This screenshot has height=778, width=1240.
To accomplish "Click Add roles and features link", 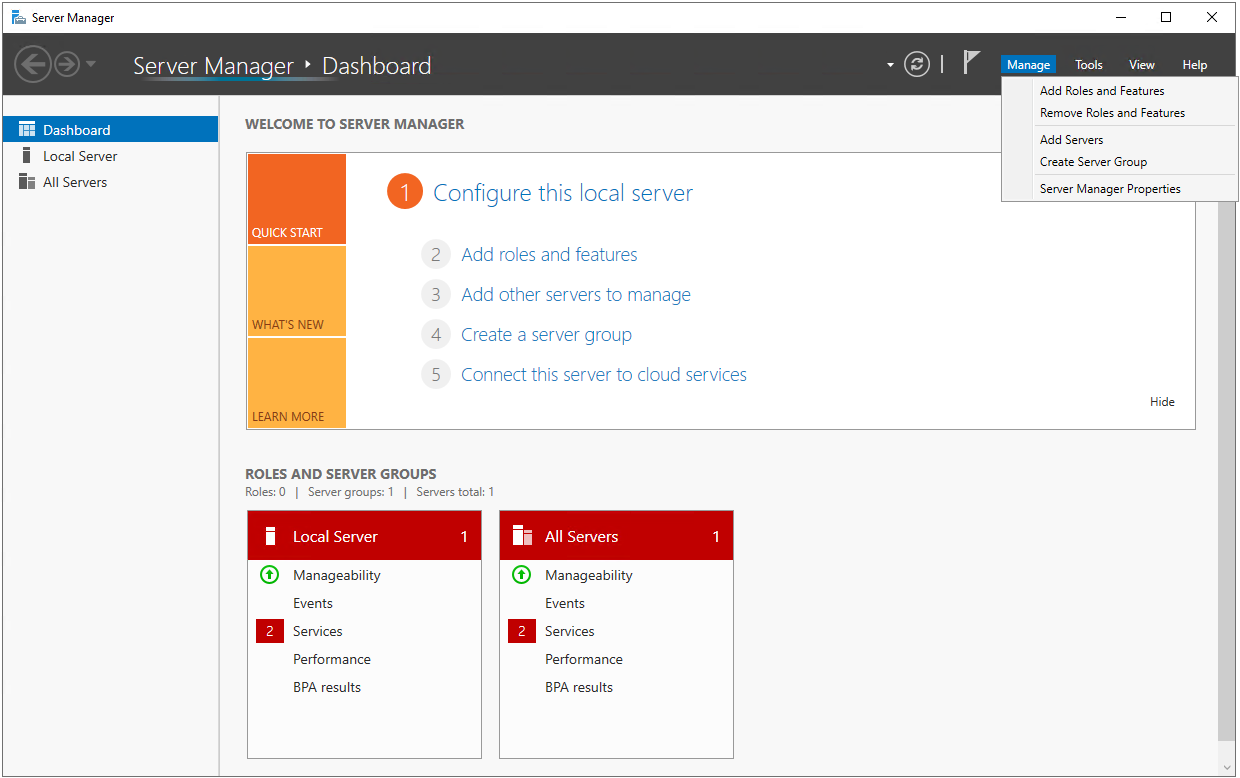I will pyautogui.click(x=549, y=255).
